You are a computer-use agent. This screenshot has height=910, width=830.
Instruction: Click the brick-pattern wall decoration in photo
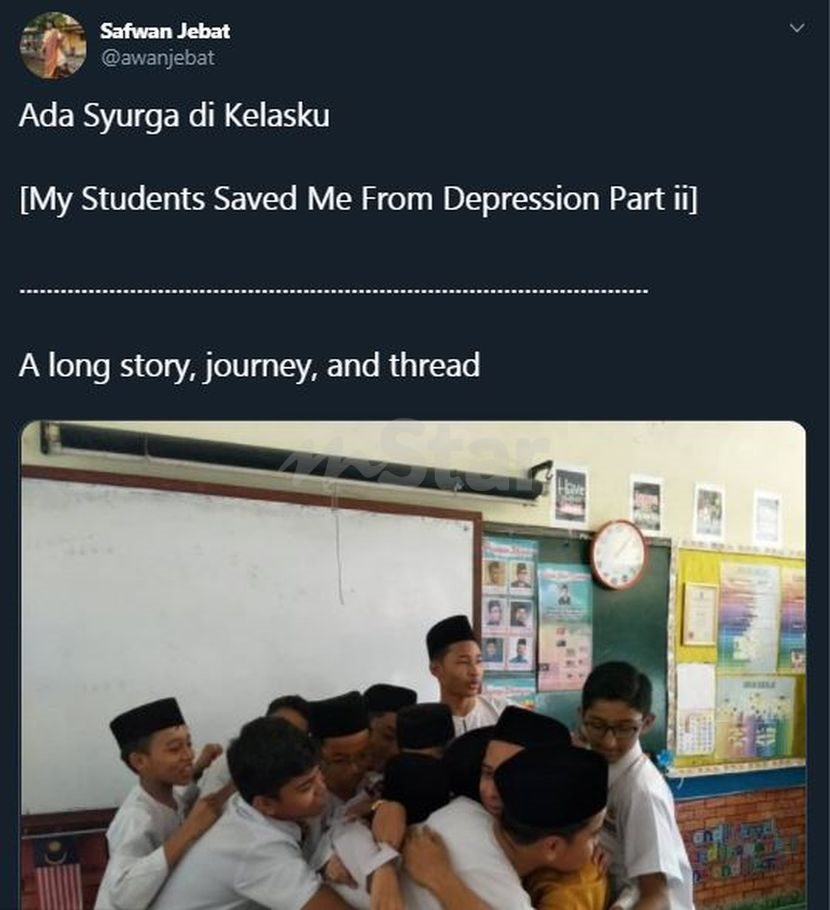(x=743, y=842)
